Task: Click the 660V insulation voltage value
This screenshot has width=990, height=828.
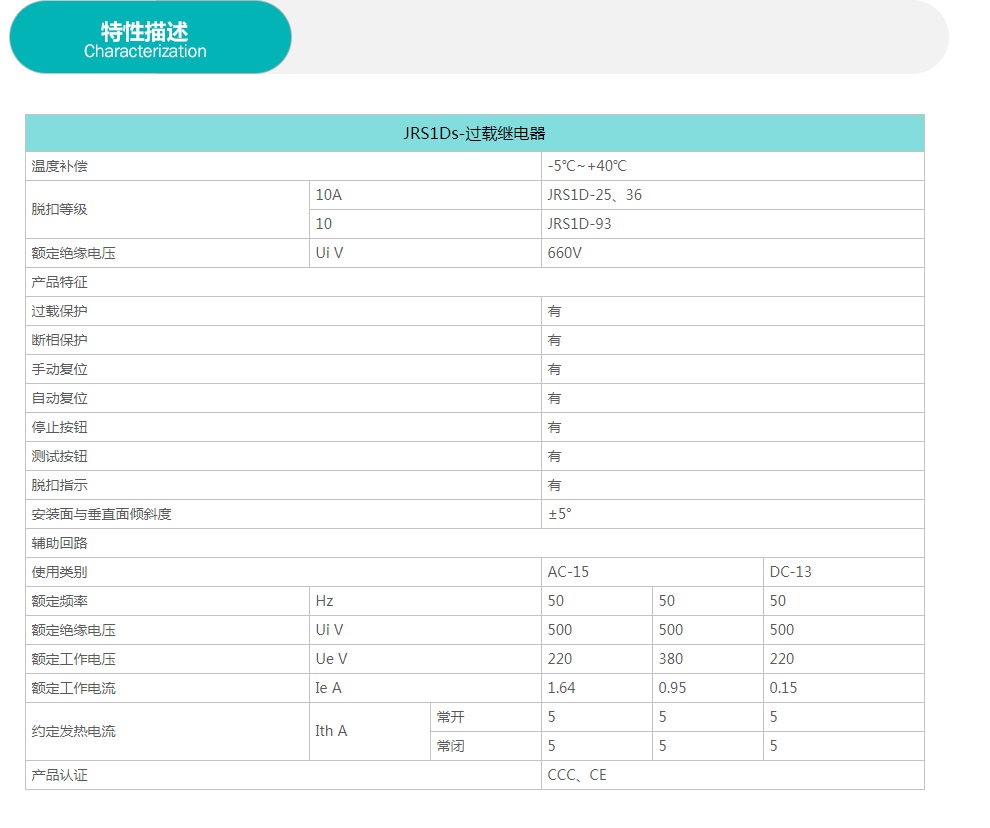Action: coord(564,253)
